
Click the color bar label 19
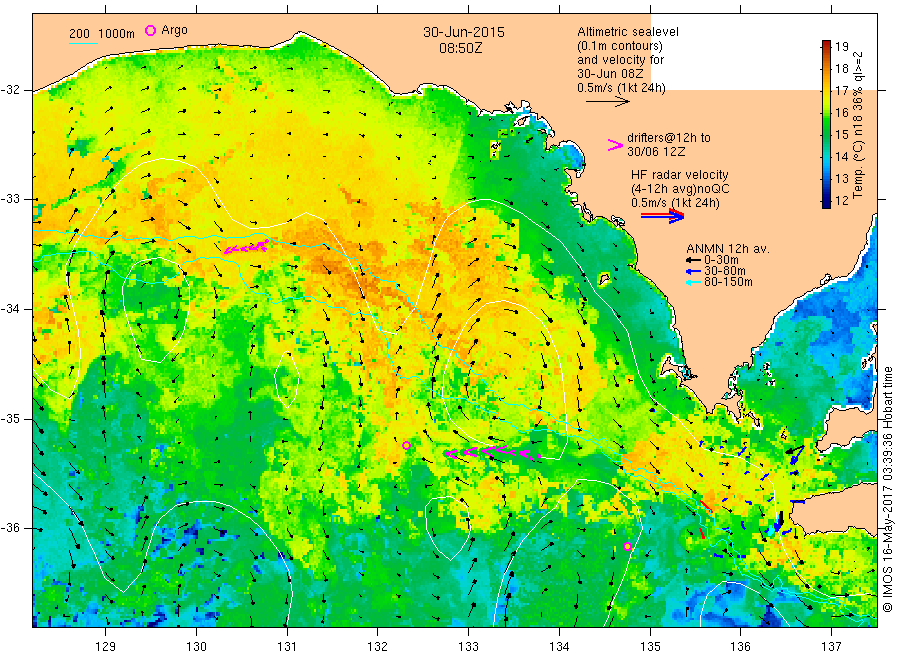click(841, 46)
